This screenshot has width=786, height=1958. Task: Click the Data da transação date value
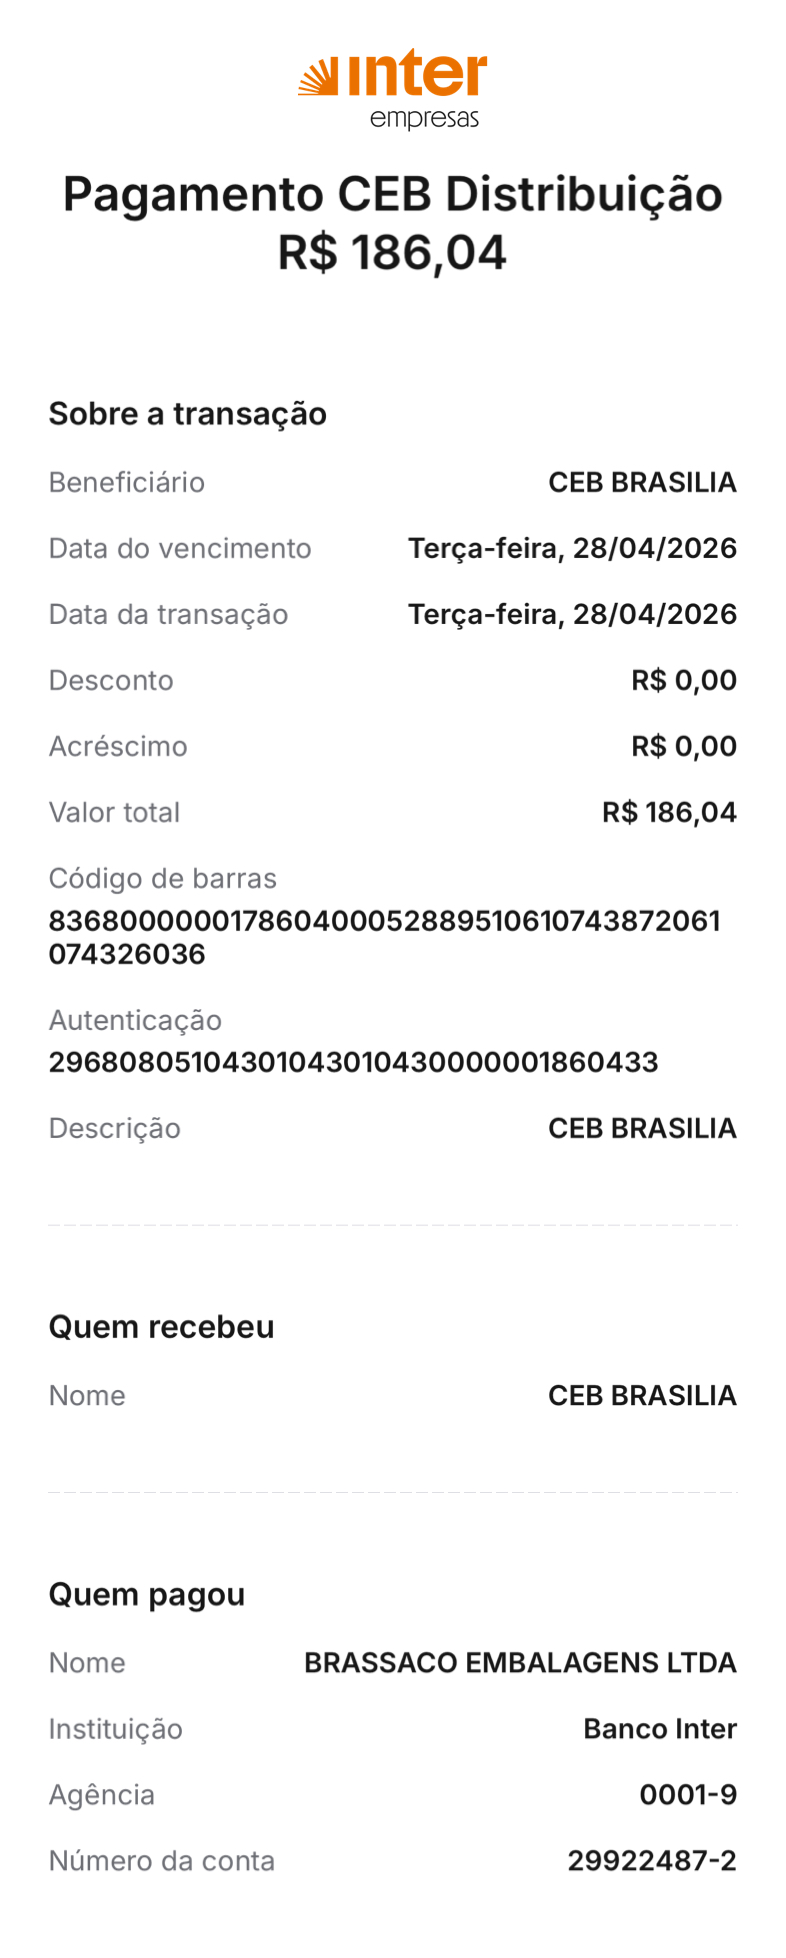point(572,614)
